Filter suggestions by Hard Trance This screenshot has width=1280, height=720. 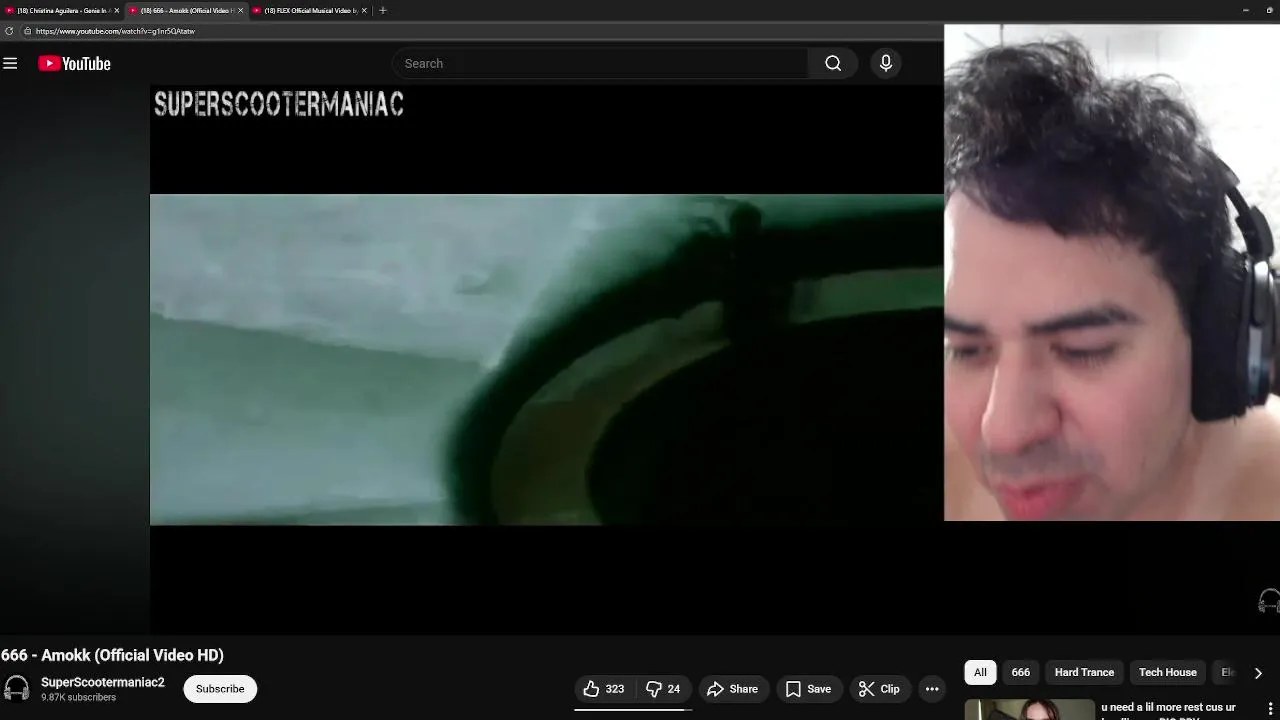(x=1084, y=672)
